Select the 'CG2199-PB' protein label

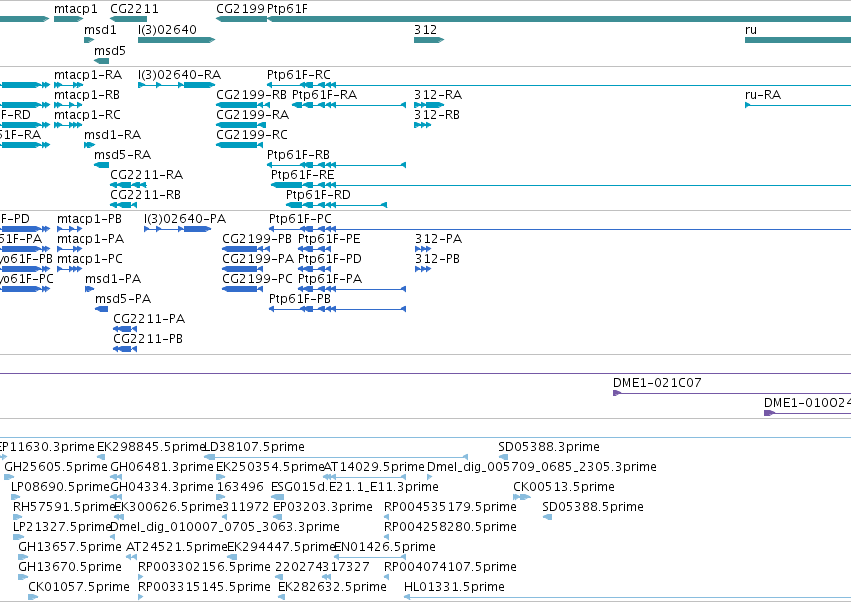pos(257,238)
